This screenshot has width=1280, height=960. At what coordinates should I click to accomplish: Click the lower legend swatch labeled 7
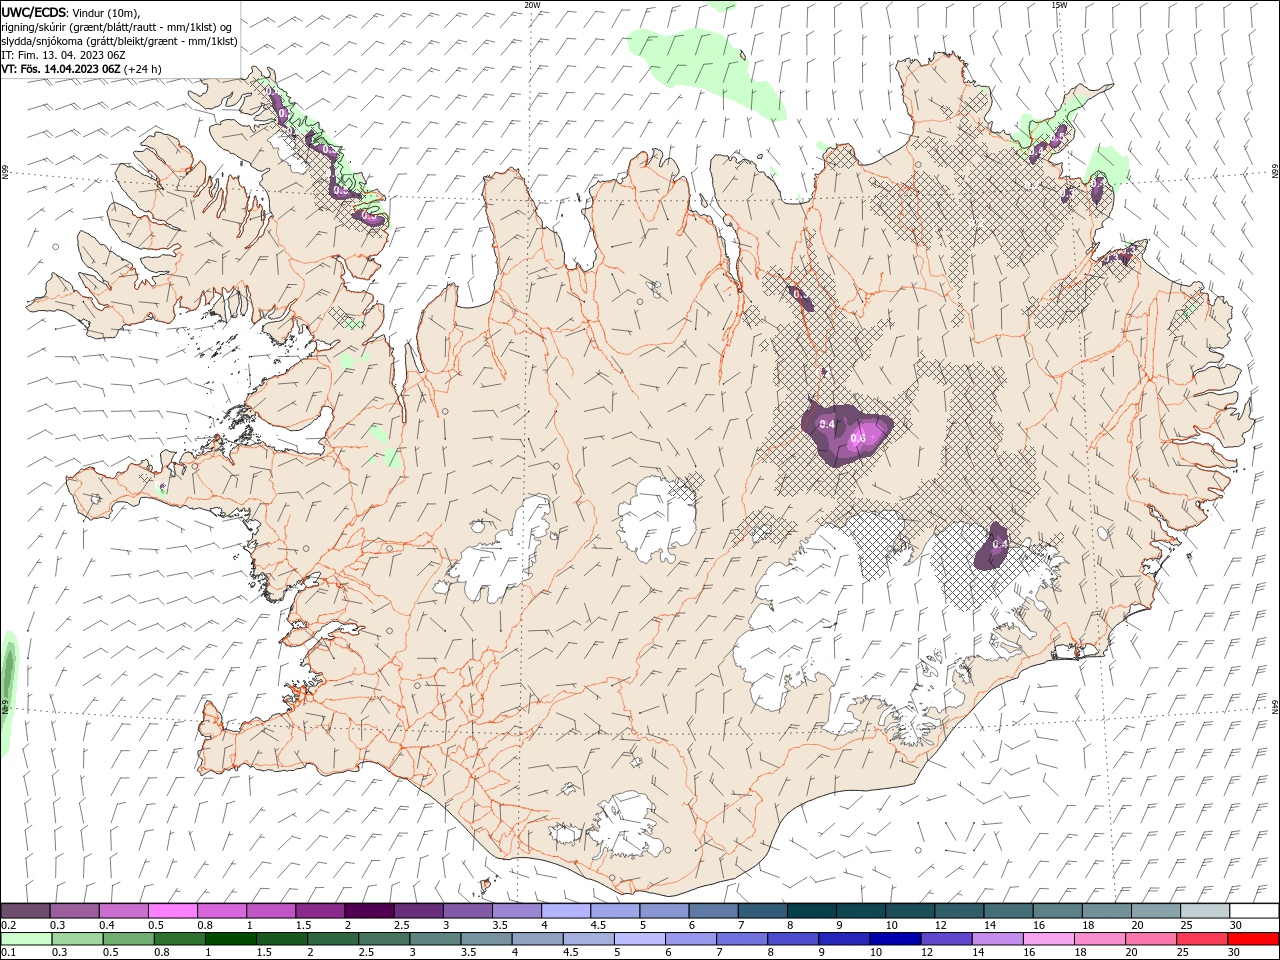(742, 939)
